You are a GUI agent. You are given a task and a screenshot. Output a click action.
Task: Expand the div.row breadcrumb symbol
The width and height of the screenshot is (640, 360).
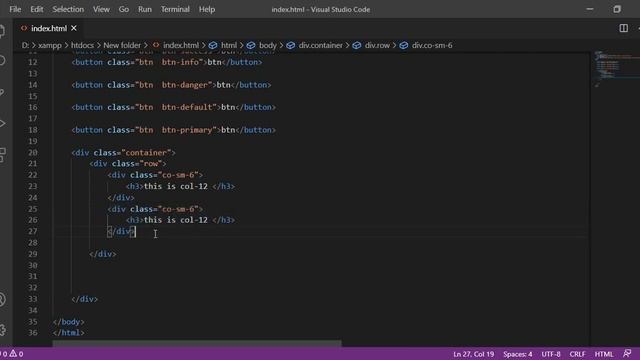pyautogui.click(x=371, y=45)
